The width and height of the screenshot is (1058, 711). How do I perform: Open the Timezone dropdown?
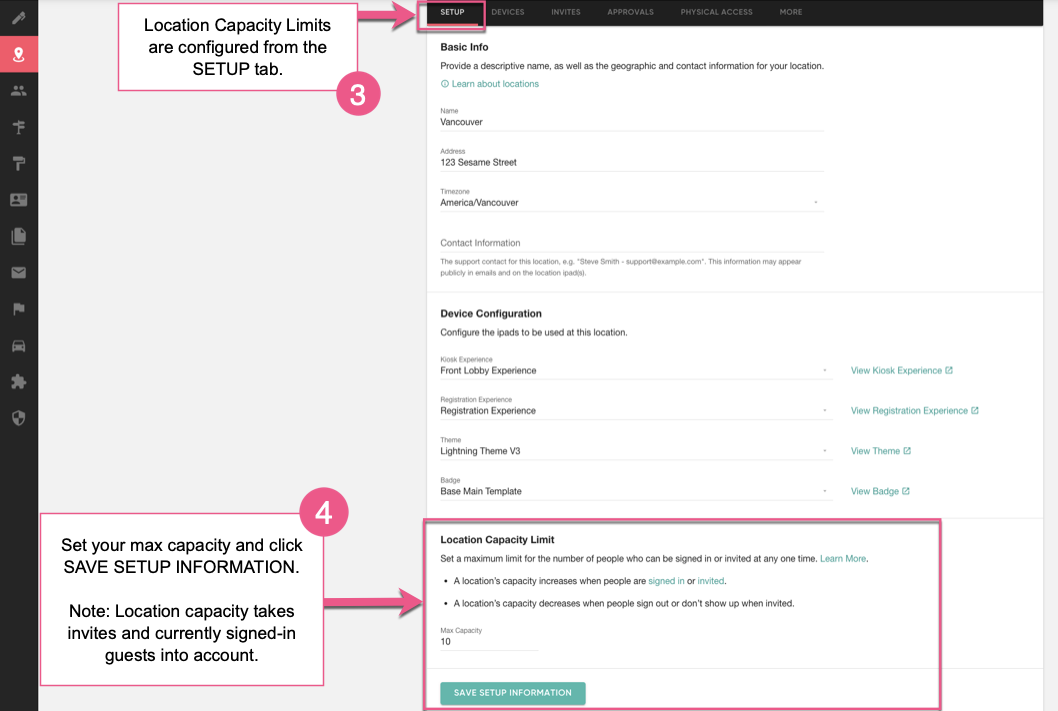coord(817,200)
